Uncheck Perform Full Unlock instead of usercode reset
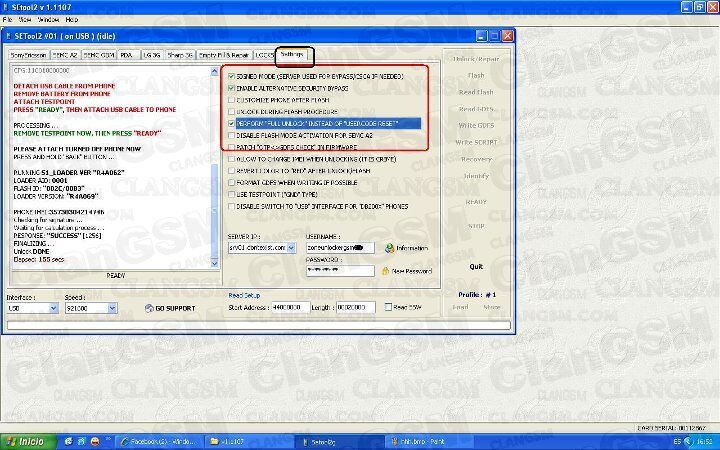Viewport: 720px width, 450px height. (231, 124)
